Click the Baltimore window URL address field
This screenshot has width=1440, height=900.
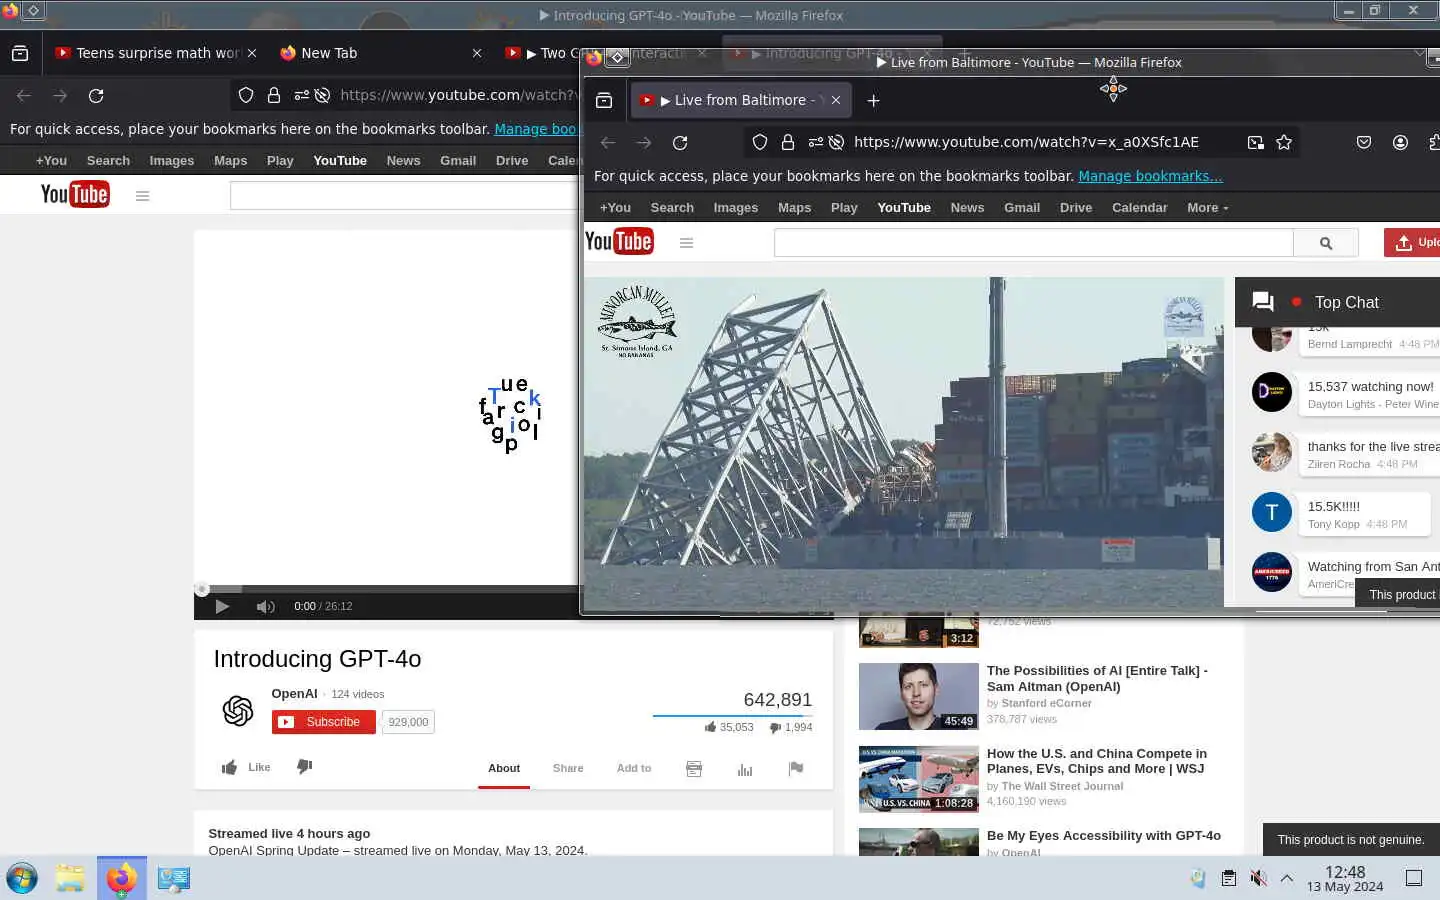[1026, 142]
